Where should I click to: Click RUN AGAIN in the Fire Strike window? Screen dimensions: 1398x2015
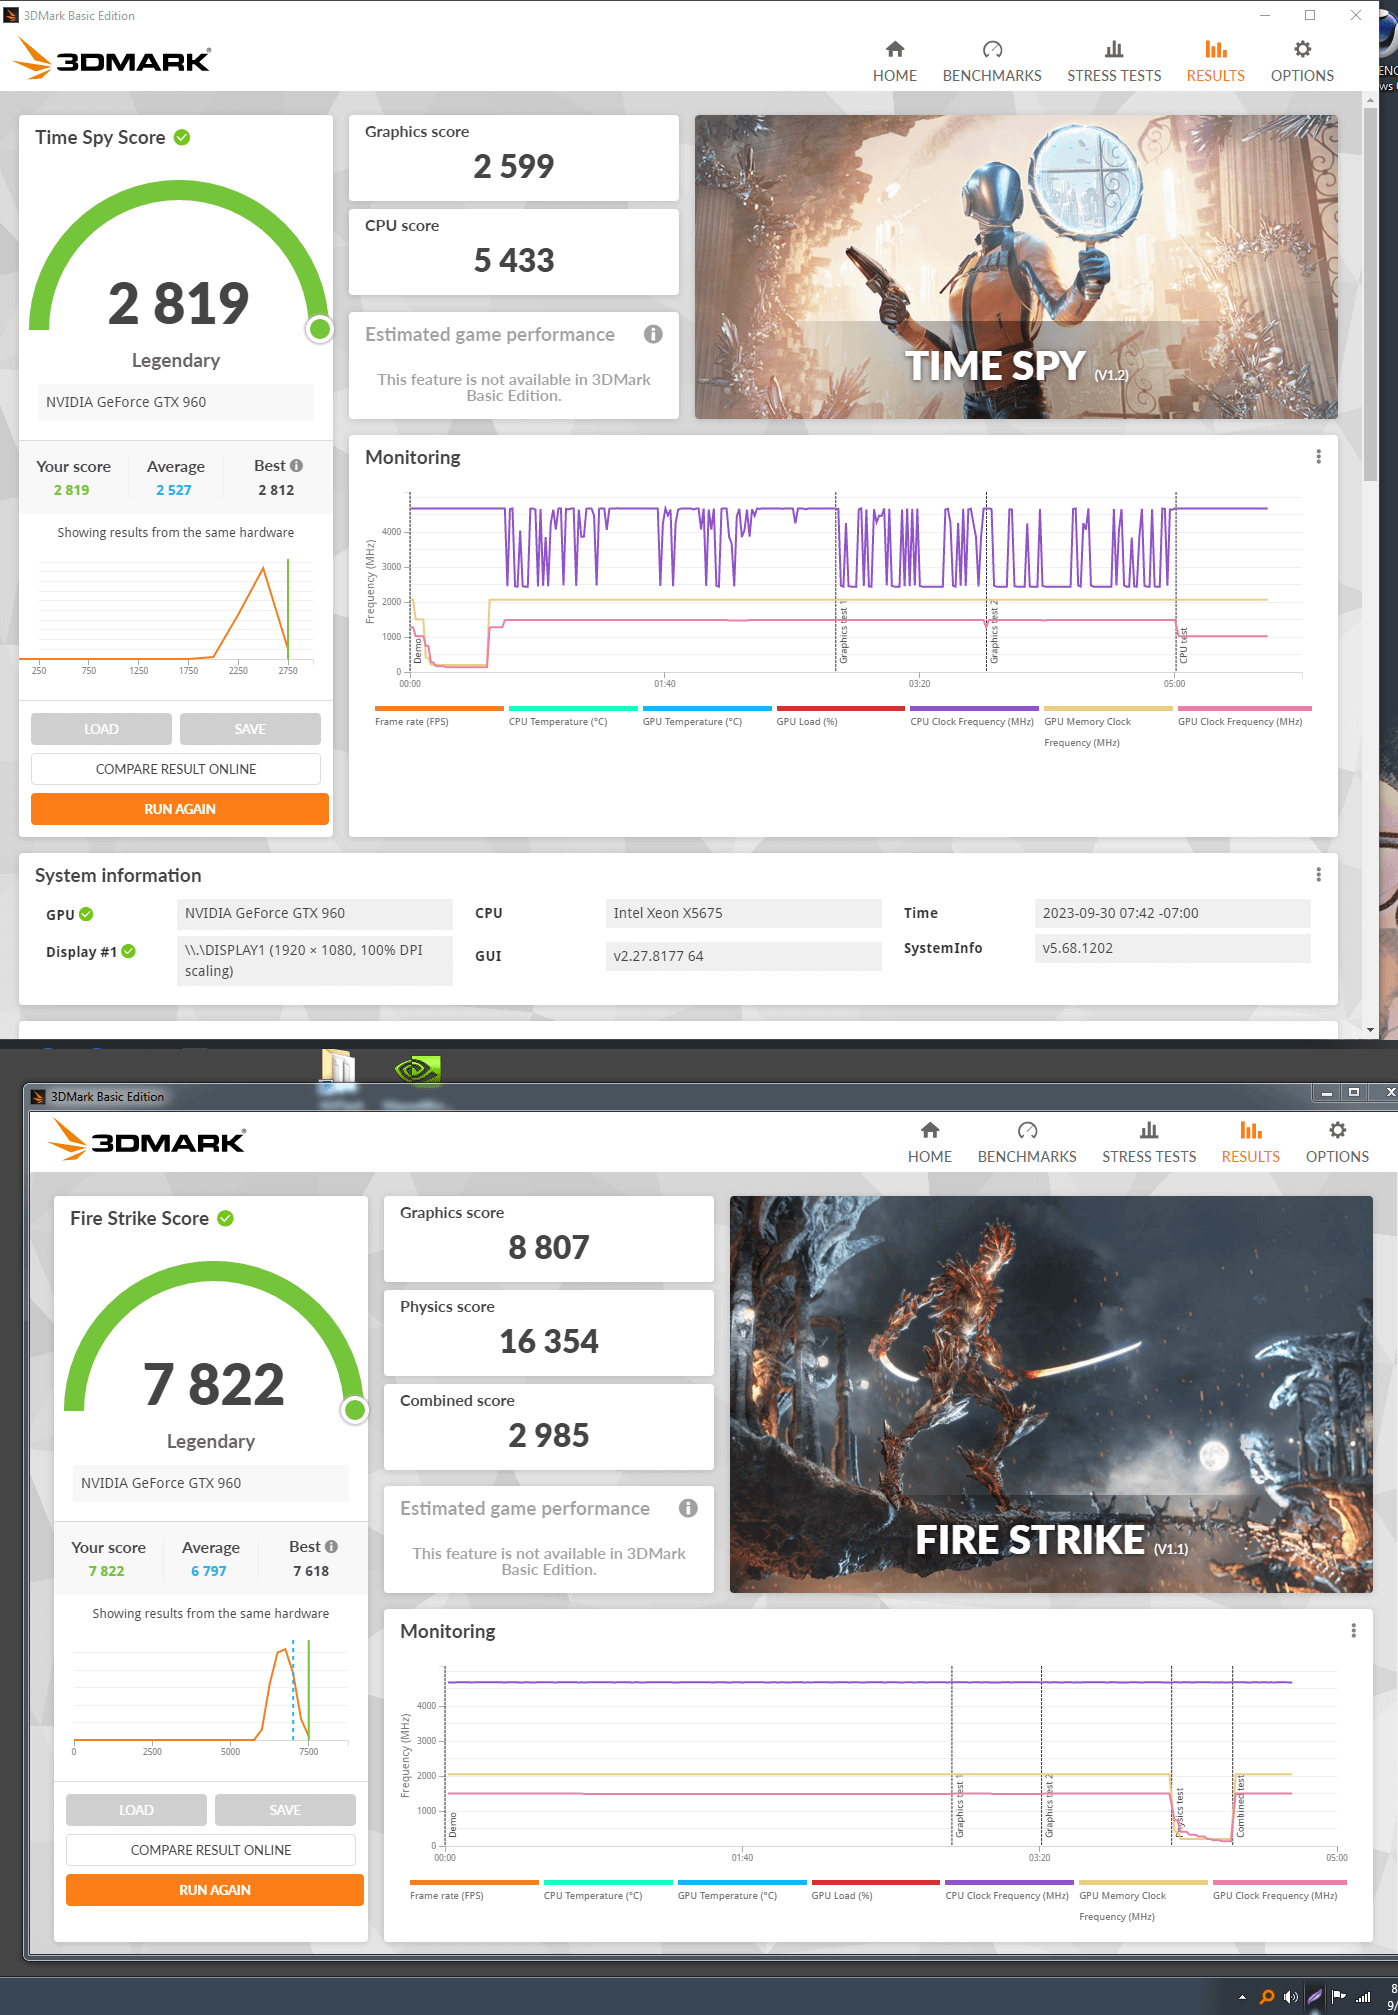pyautogui.click(x=215, y=1890)
